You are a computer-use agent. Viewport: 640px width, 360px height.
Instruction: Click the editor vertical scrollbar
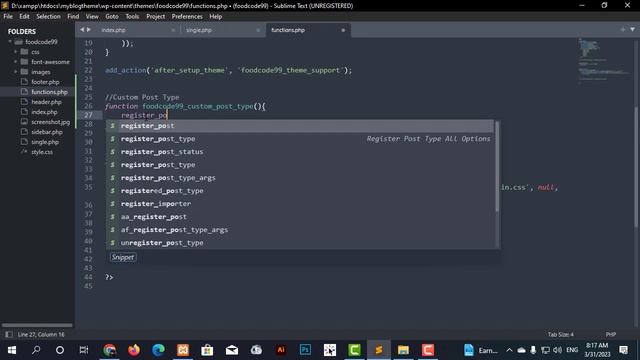pos(636,167)
